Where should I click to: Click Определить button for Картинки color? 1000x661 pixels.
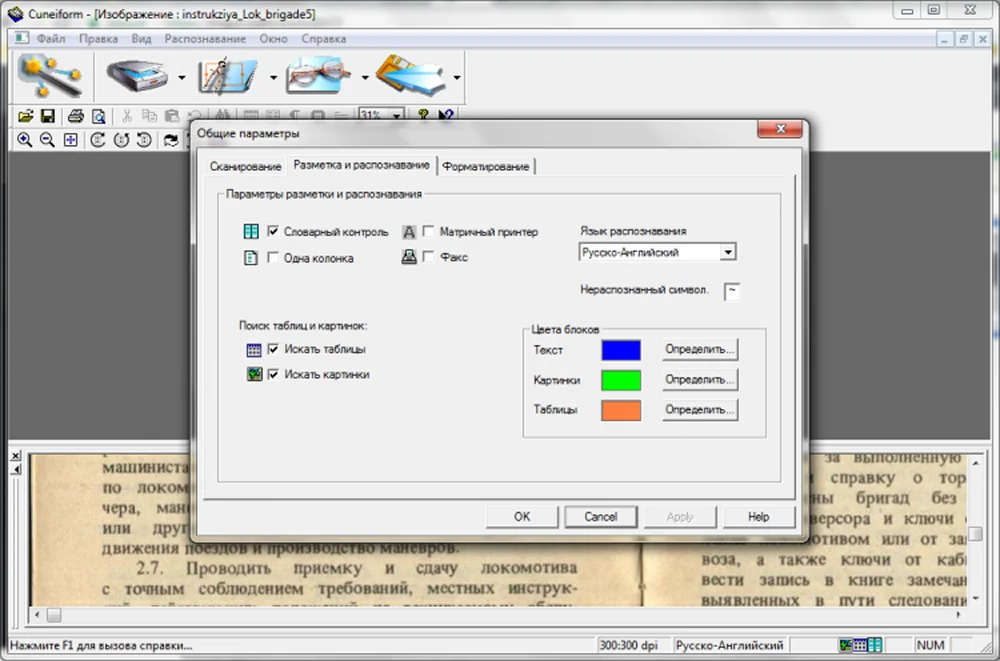(700, 380)
